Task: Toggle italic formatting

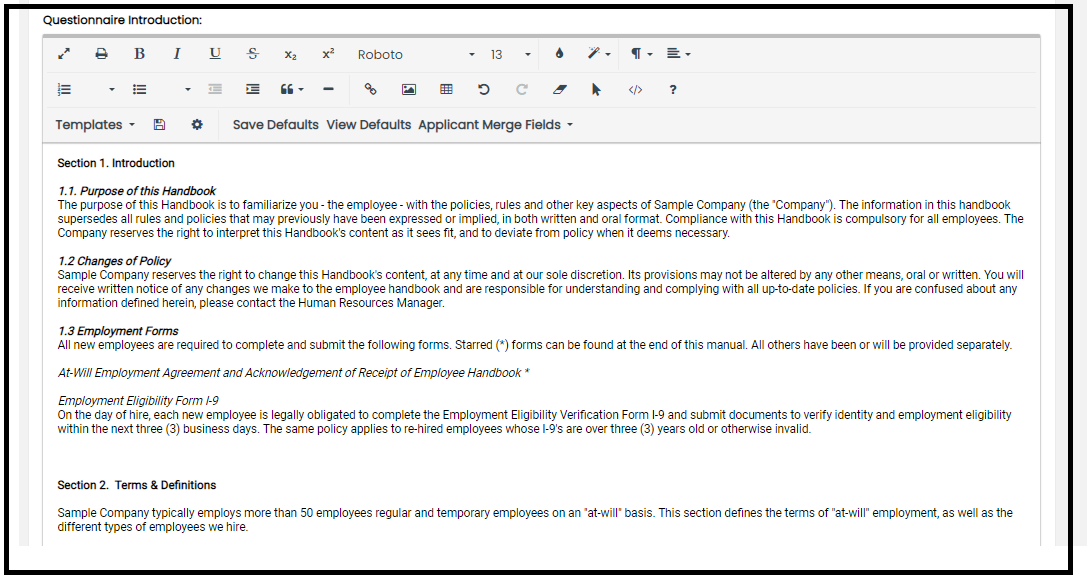Action: pos(177,54)
